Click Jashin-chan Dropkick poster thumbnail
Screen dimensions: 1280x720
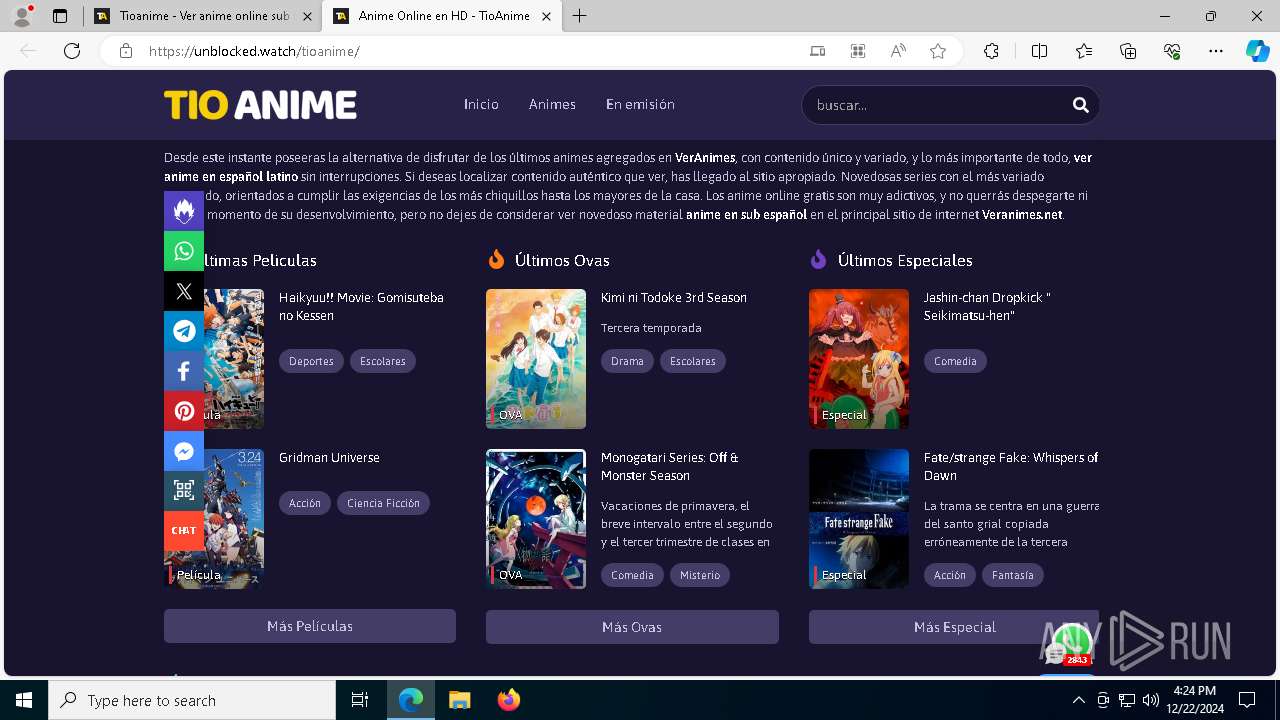(x=859, y=359)
